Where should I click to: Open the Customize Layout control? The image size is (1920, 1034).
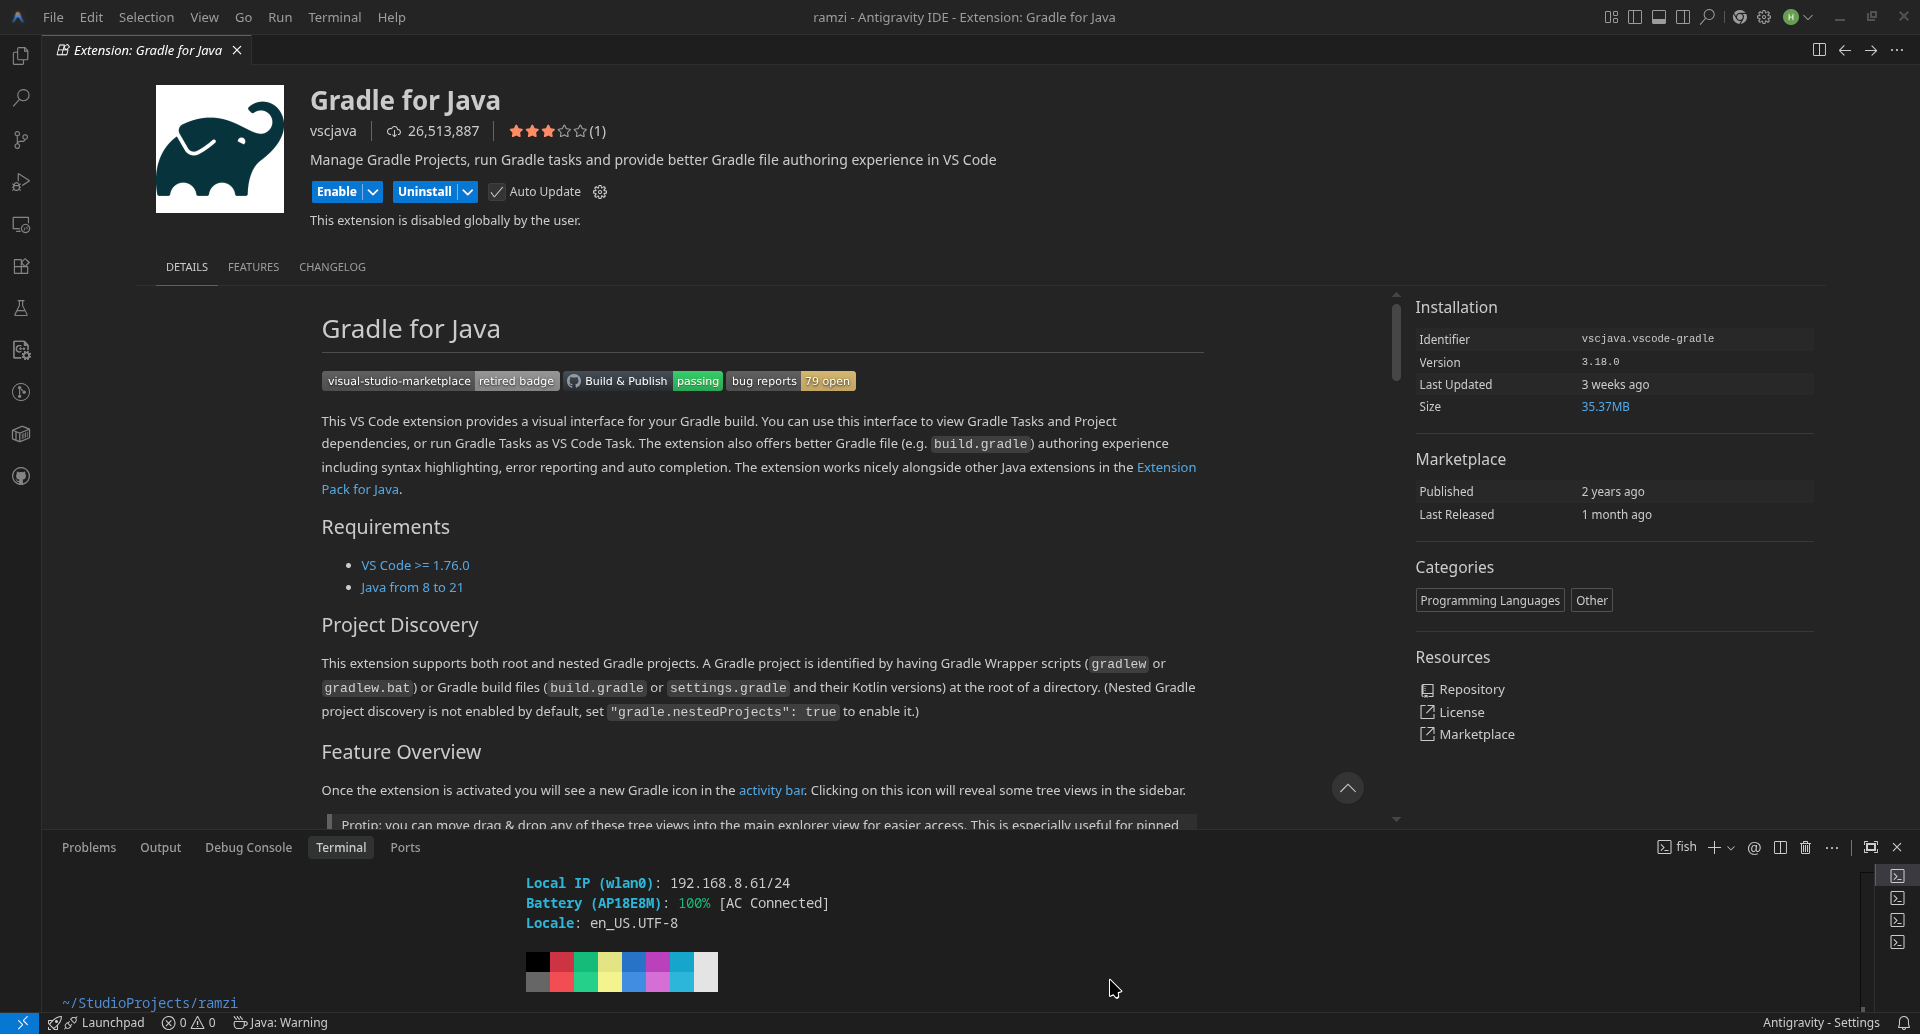(x=1611, y=17)
